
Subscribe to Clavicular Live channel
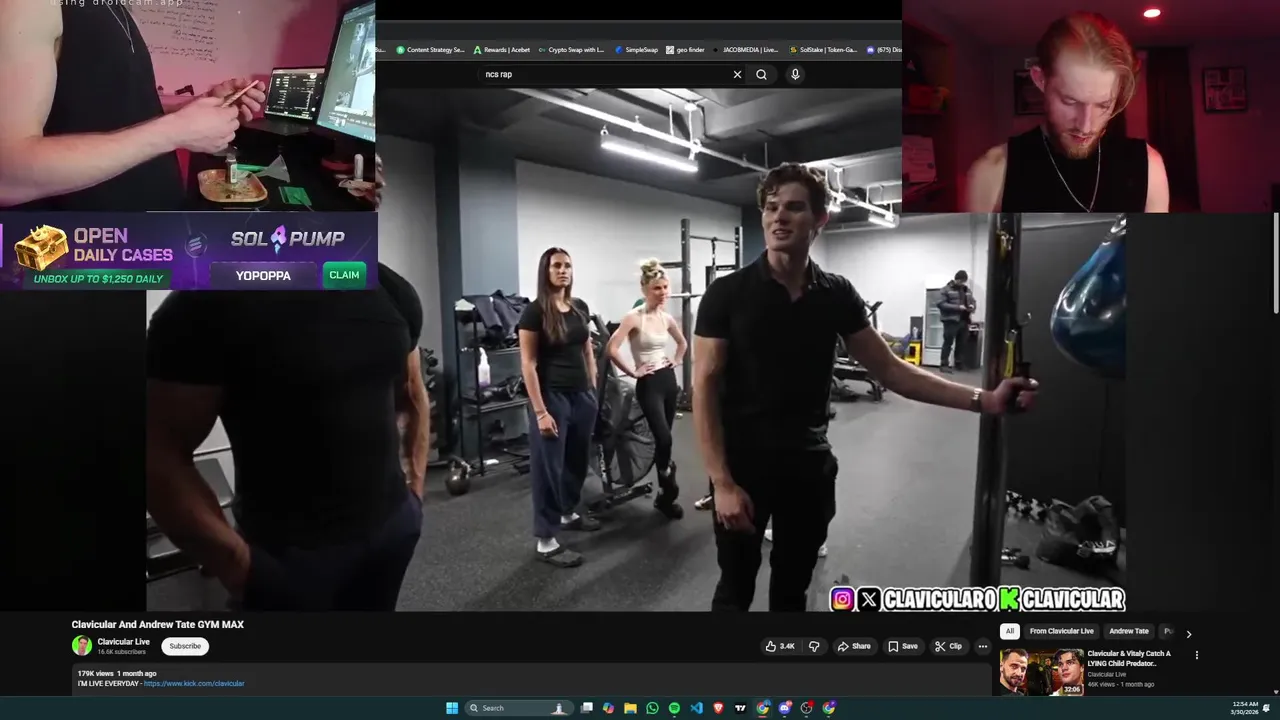[x=185, y=646]
